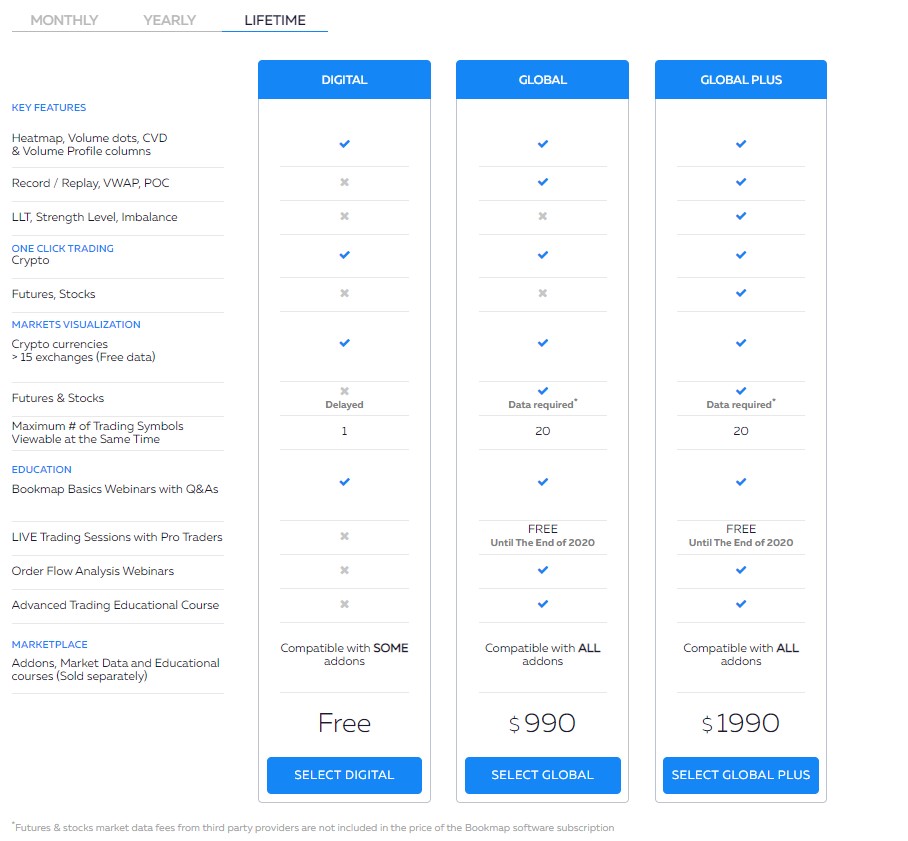Click 'FREE Until The End of 2020' in Global Plus

point(741,536)
